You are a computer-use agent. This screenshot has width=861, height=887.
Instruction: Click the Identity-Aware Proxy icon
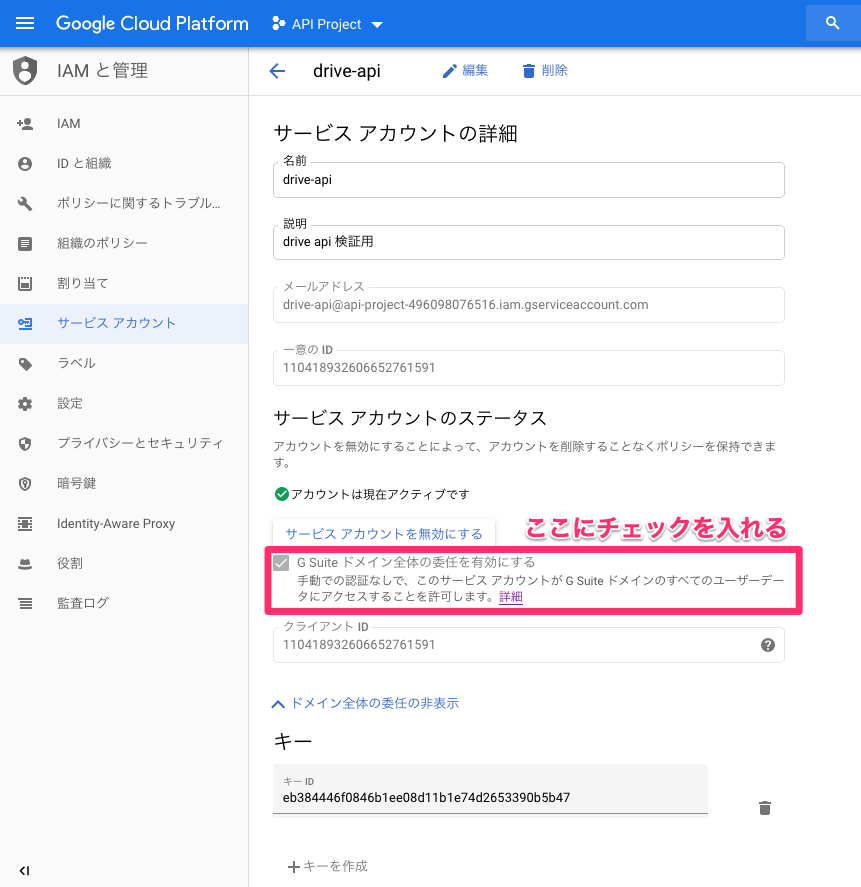25,524
